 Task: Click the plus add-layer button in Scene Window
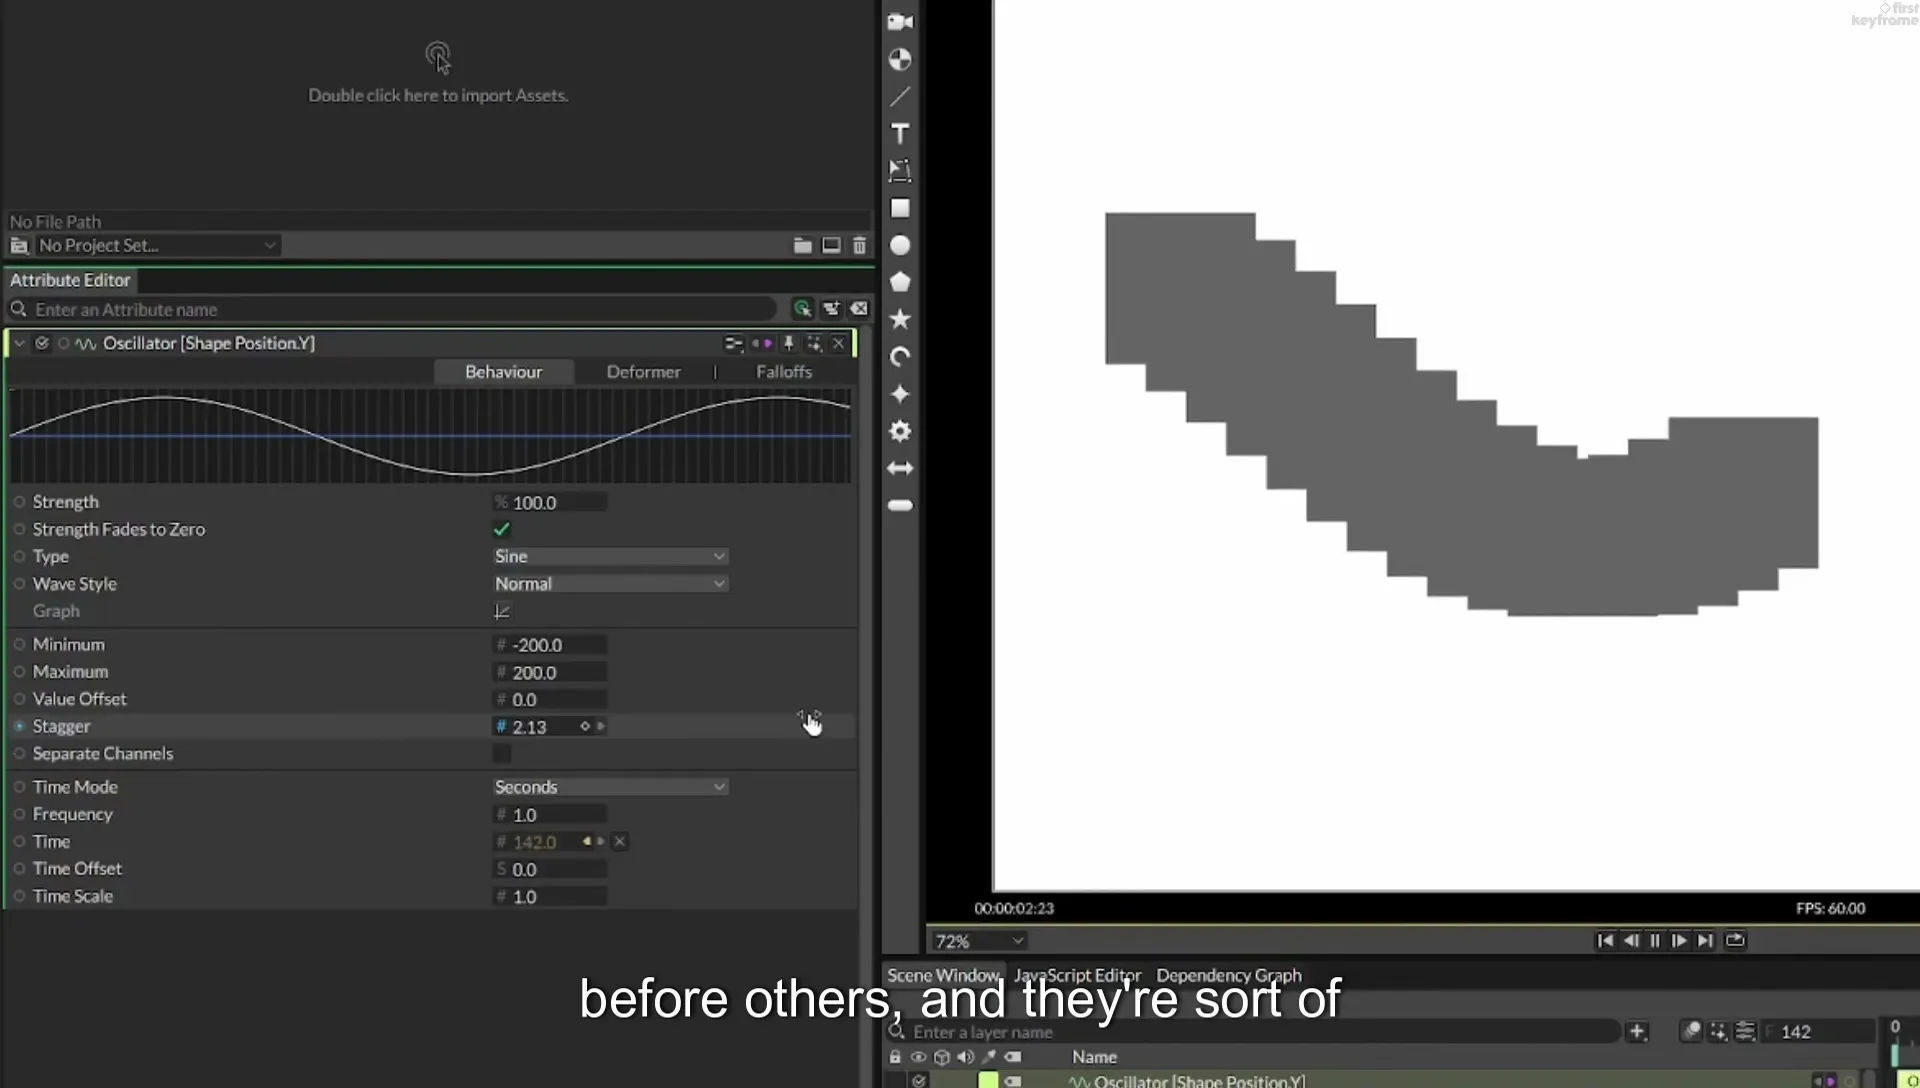(x=1637, y=1031)
